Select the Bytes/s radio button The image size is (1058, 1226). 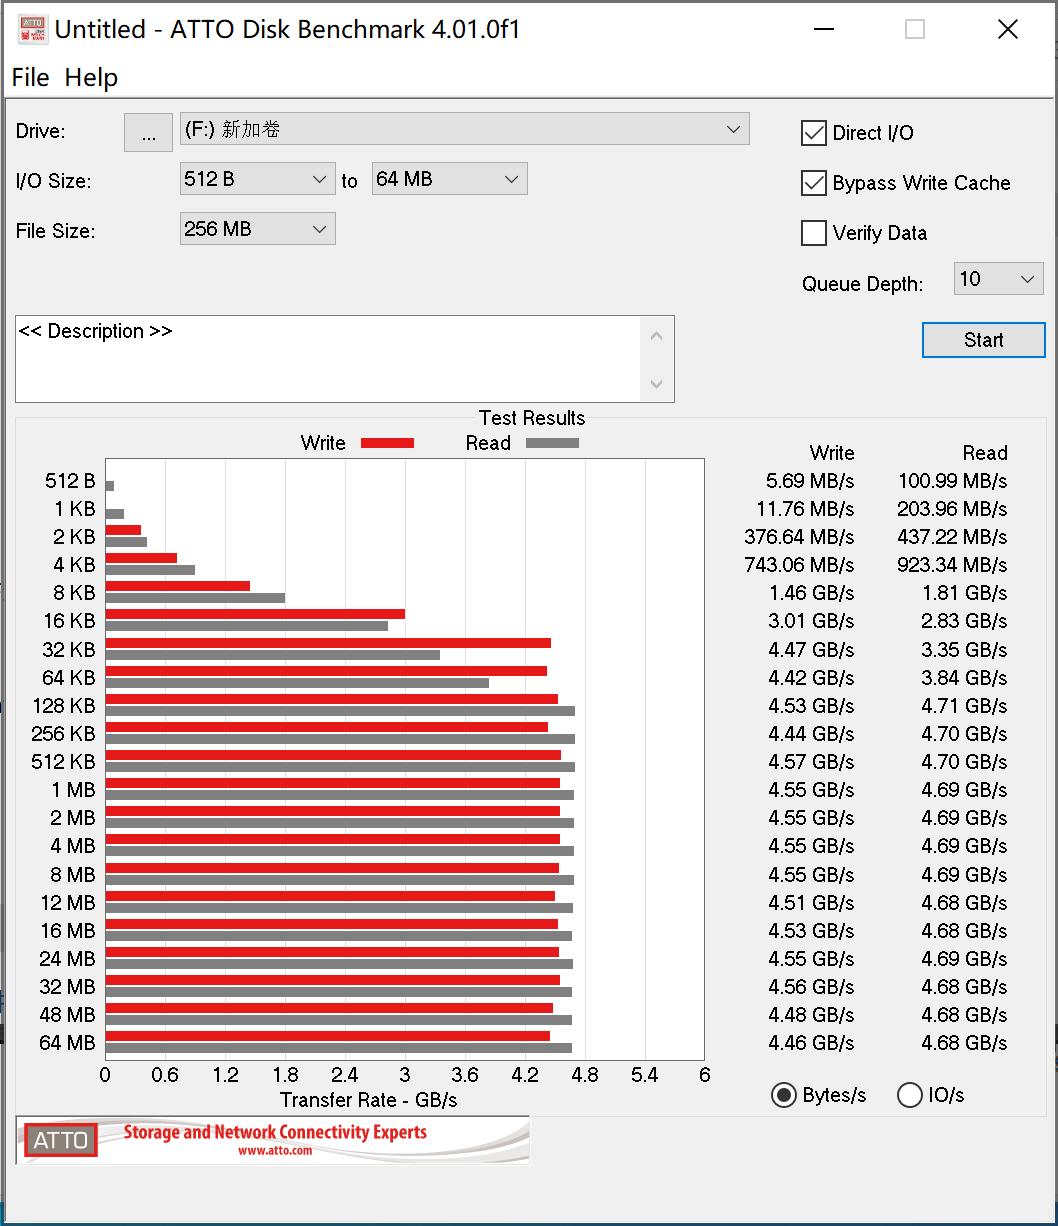tap(784, 1095)
